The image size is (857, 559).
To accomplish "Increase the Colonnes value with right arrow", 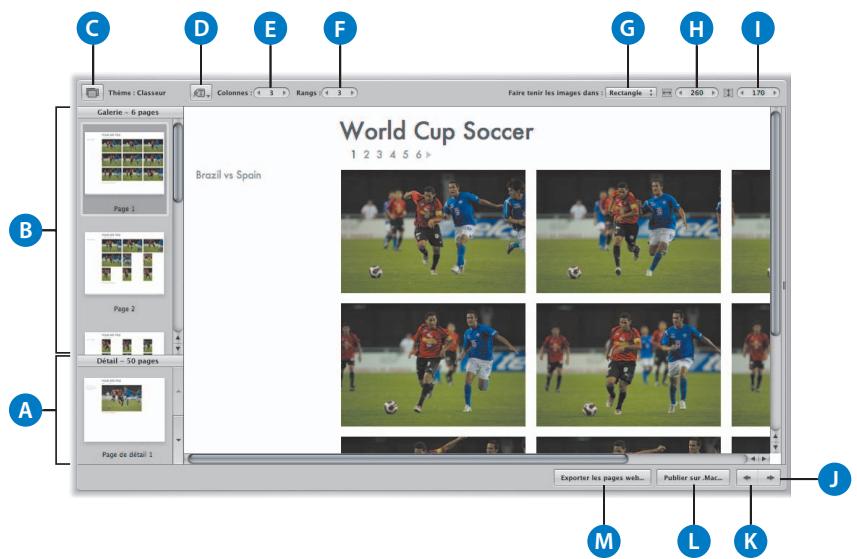I will 284,93.
